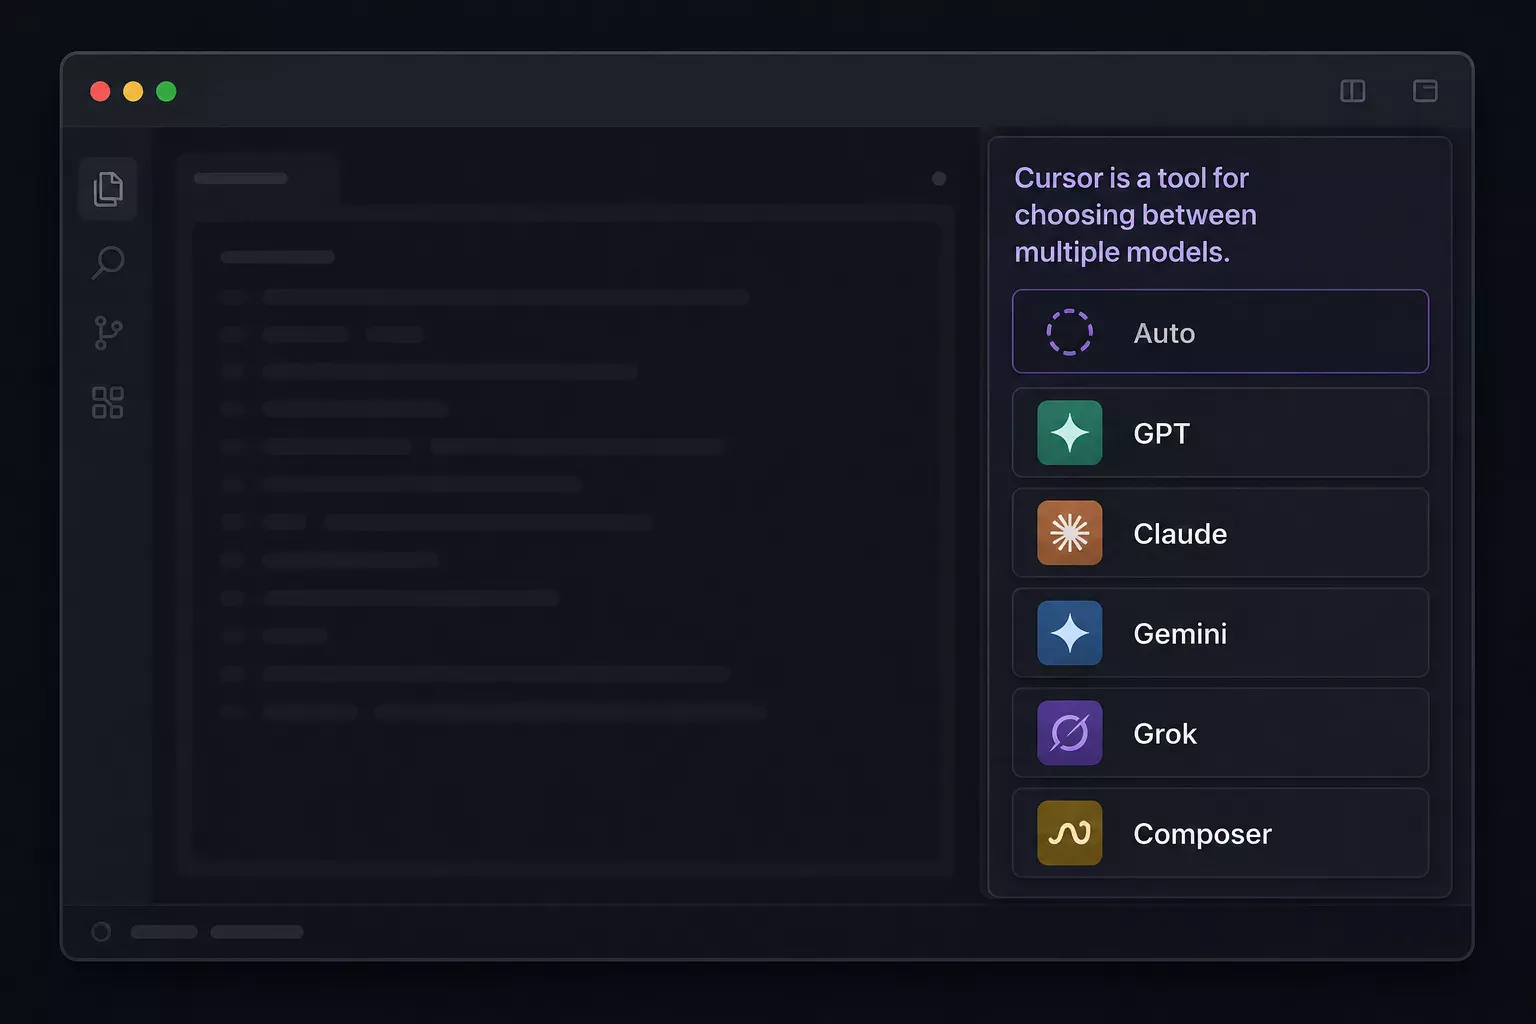Image resolution: width=1536 pixels, height=1024 pixels.
Task: Click the purple Grok icon
Action: [x=1069, y=733]
